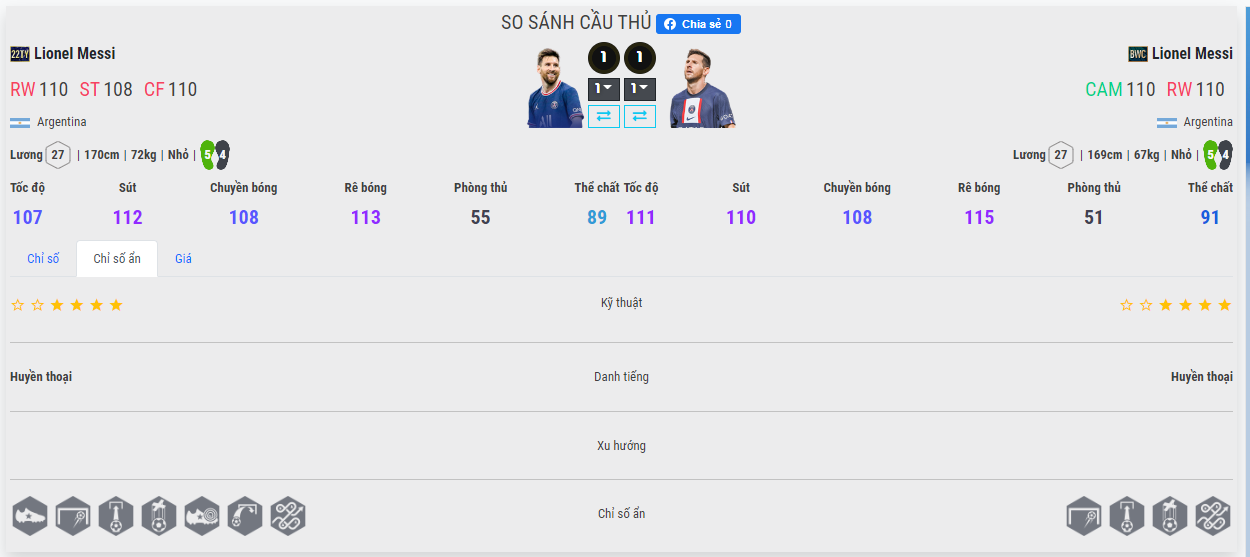Click the left player's boot-with-swirl trait icon
1250x557 pixels.
click(x=202, y=516)
